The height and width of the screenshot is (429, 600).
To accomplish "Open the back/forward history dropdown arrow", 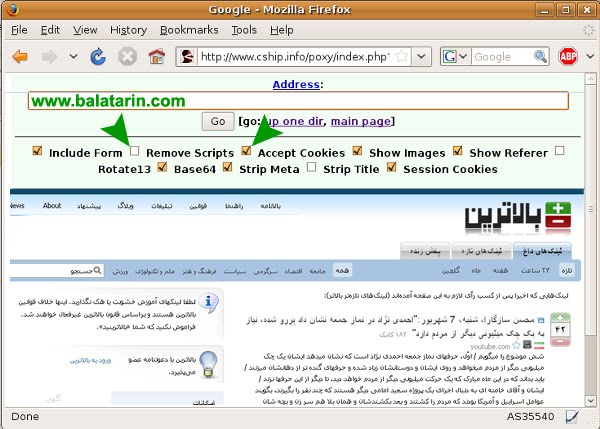I will (x=73, y=57).
